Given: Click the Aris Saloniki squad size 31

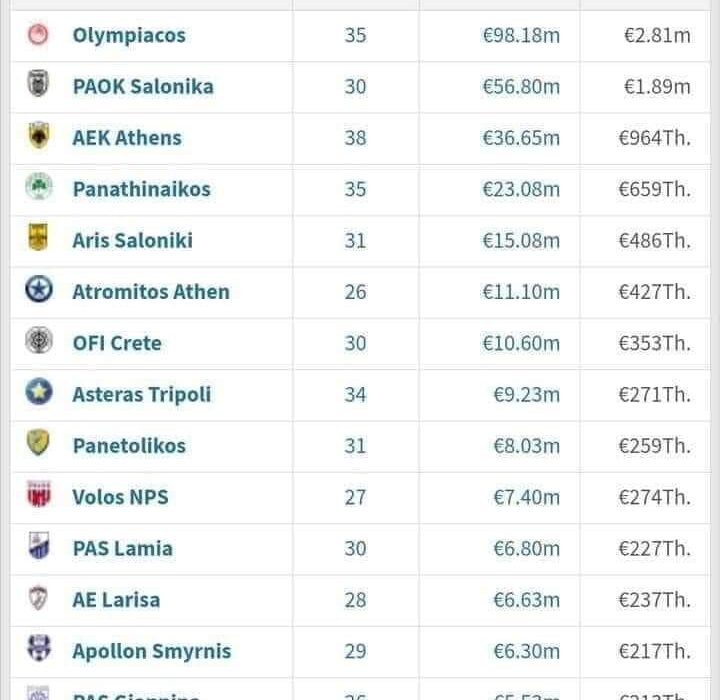Looking at the screenshot, I should tap(355, 240).
